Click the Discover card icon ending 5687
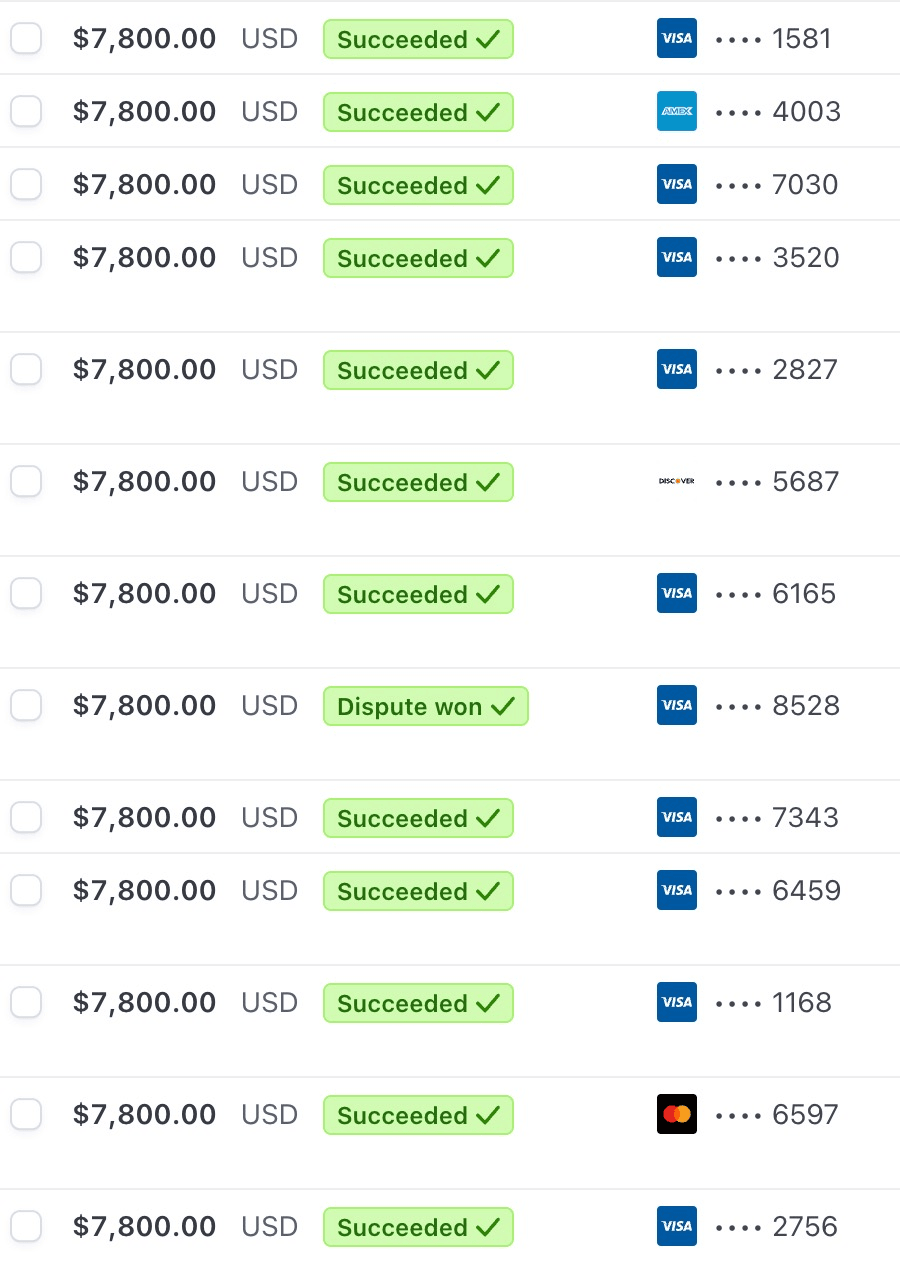The width and height of the screenshot is (900, 1286). (677, 481)
